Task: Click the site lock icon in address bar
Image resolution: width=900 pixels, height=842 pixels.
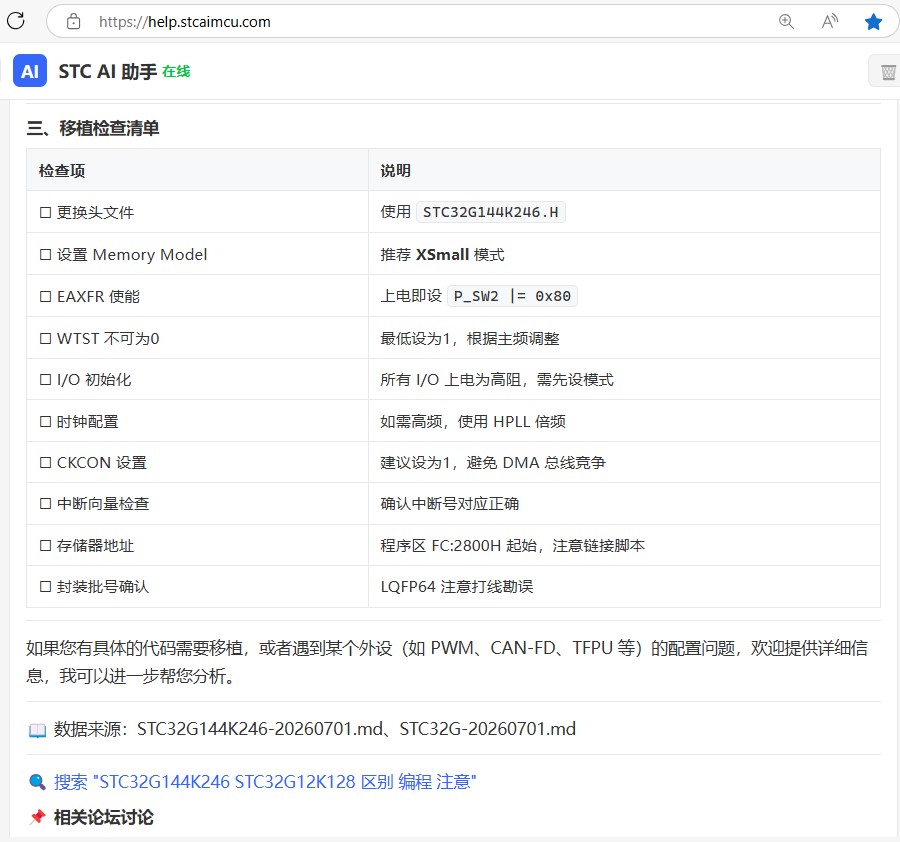Action: [x=73, y=22]
